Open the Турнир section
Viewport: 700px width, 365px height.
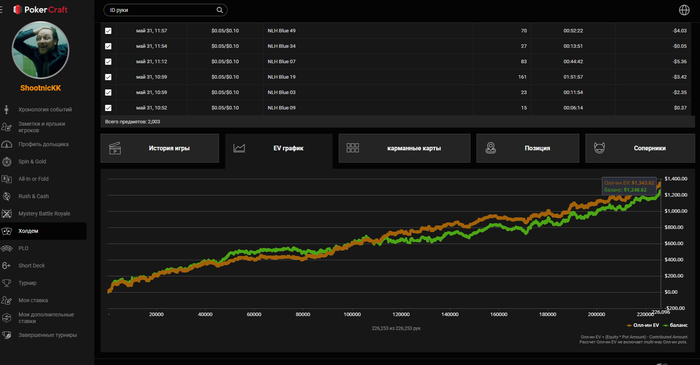click(x=28, y=283)
